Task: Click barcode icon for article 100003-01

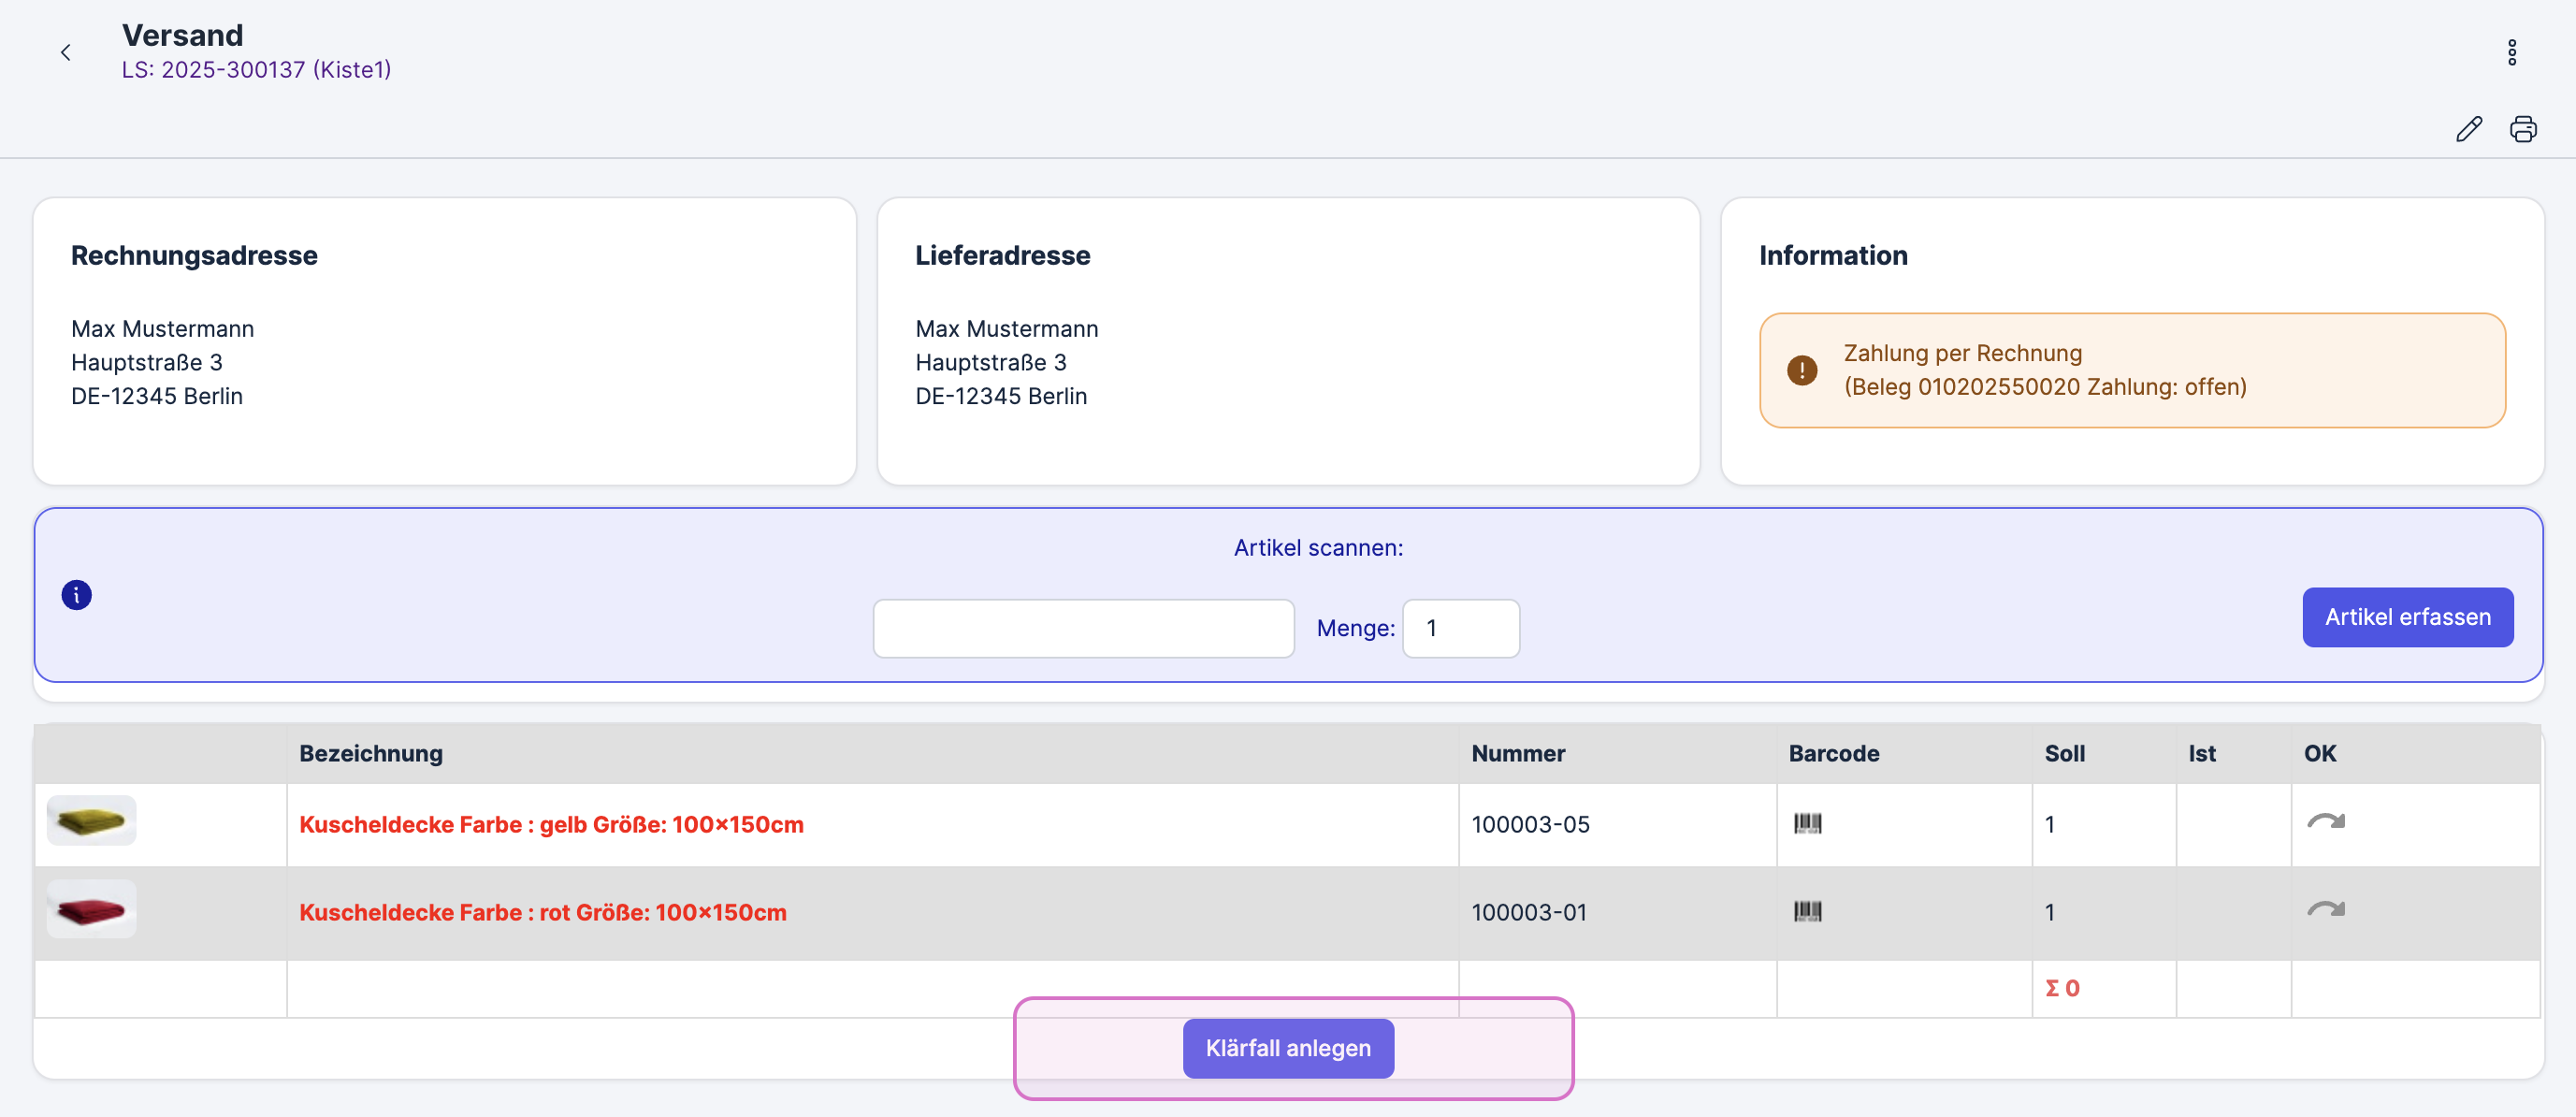Action: [x=1807, y=911]
